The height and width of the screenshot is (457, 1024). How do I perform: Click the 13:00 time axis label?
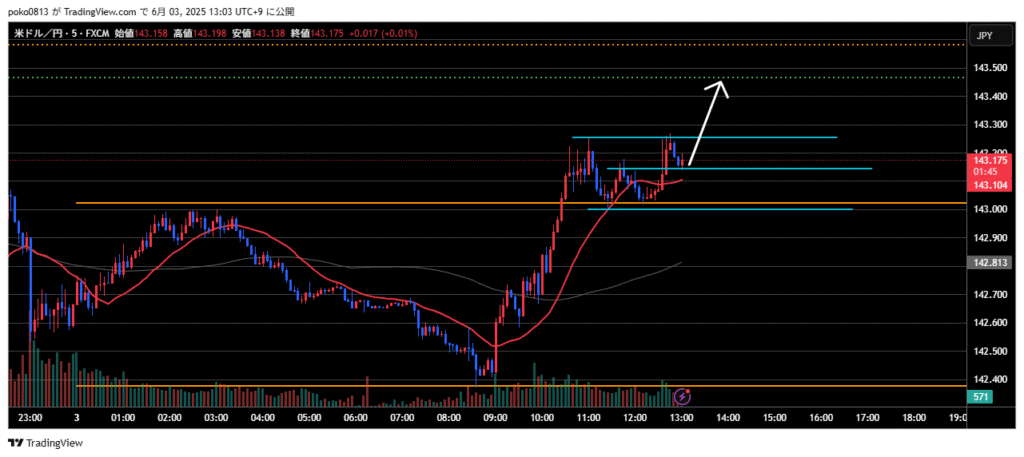(x=680, y=416)
